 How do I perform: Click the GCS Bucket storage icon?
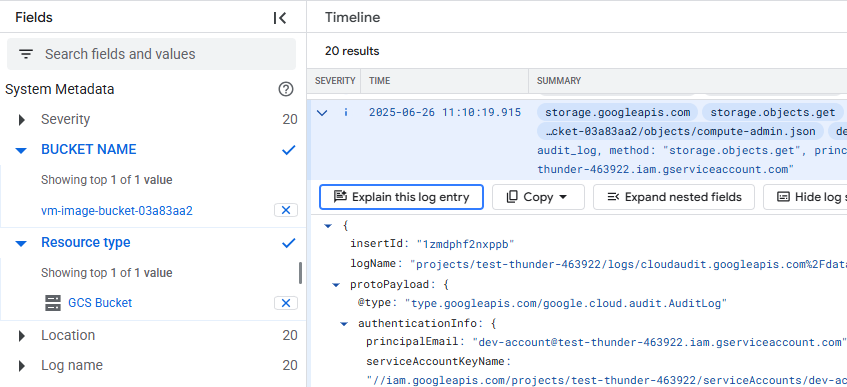point(53,303)
